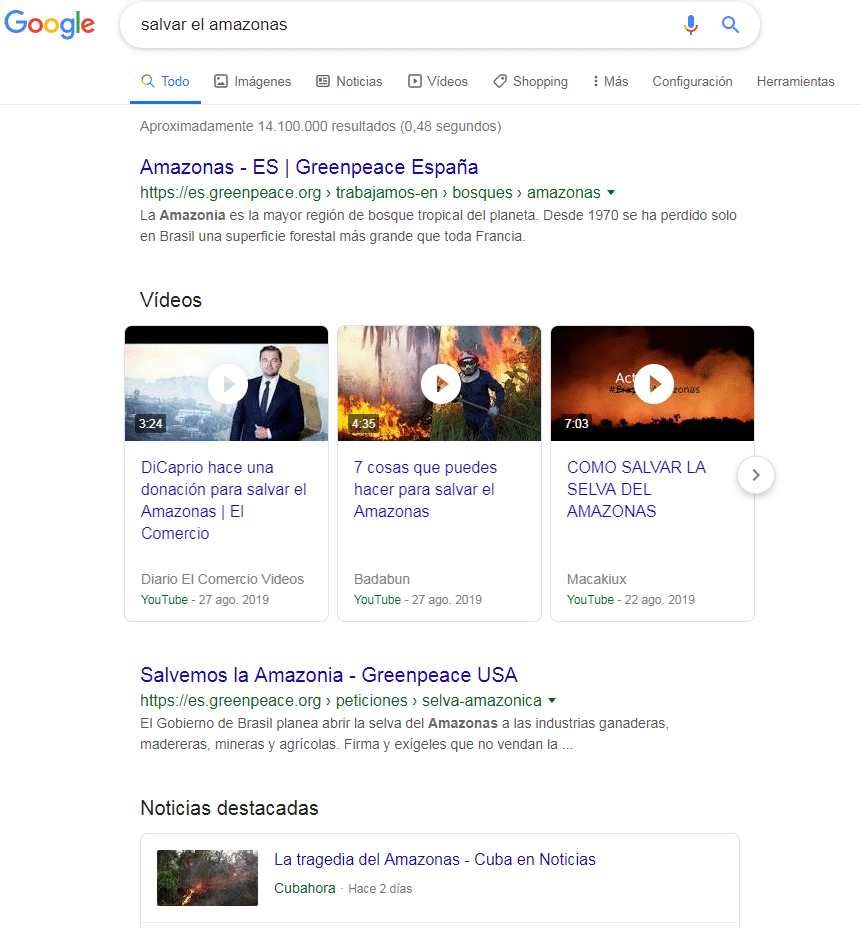This screenshot has width=861, height=928.
Task: Click the 3:24 duration badge
Action: coord(150,423)
